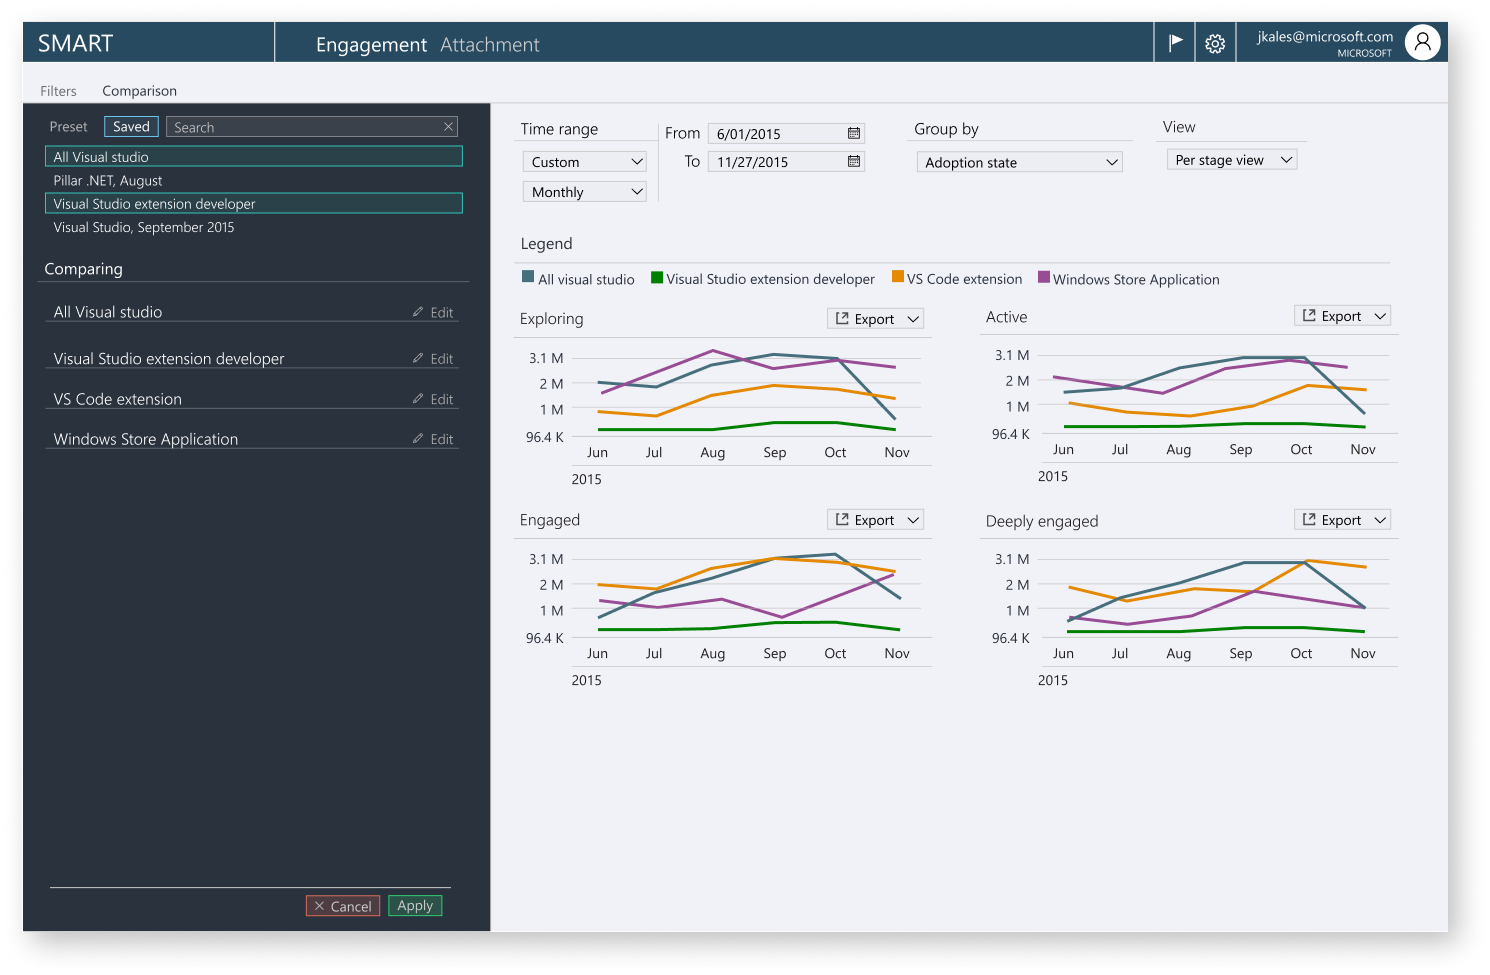Click Comparing list entry All Visual studio
1490x975 pixels.
pos(108,312)
